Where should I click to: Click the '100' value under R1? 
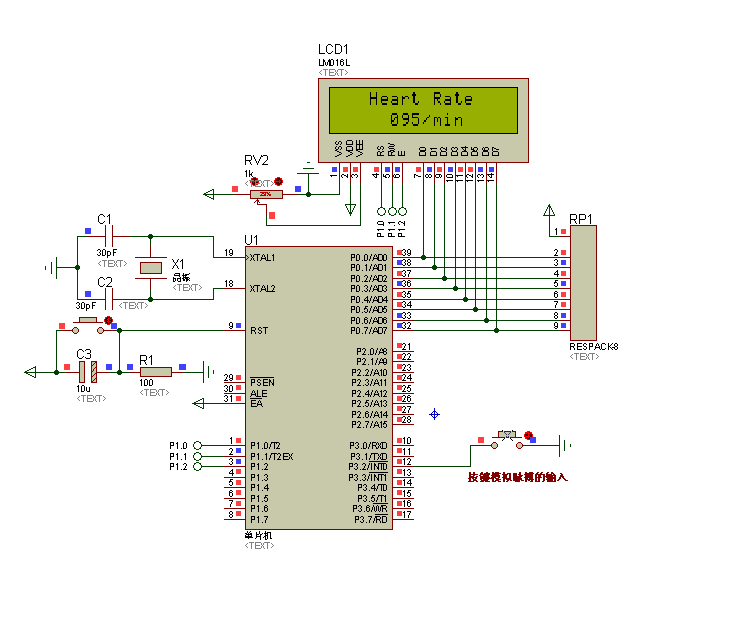pos(146,383)
